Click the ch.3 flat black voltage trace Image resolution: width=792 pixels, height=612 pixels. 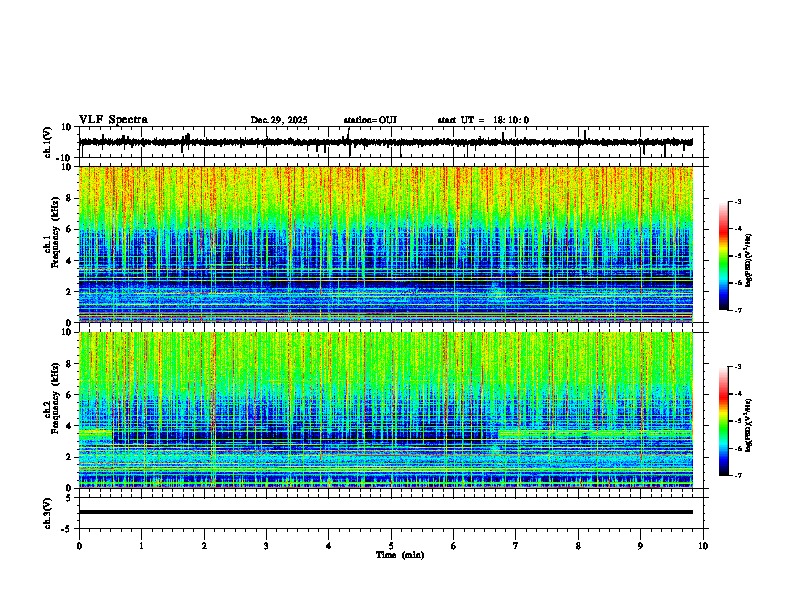coord(386,512)
